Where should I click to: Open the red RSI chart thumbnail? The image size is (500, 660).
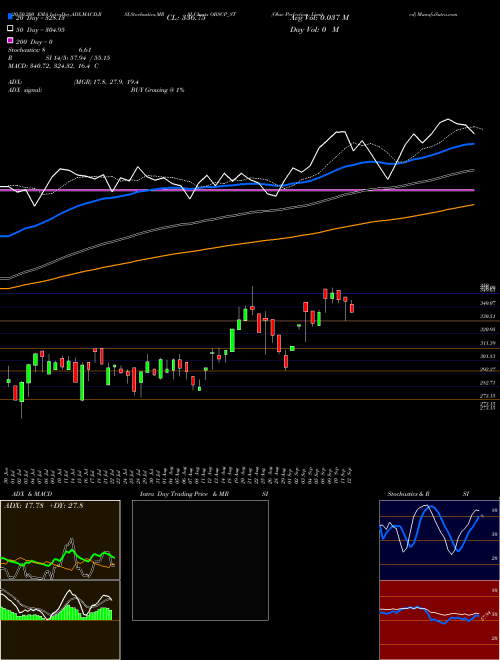tap(439, 620)
